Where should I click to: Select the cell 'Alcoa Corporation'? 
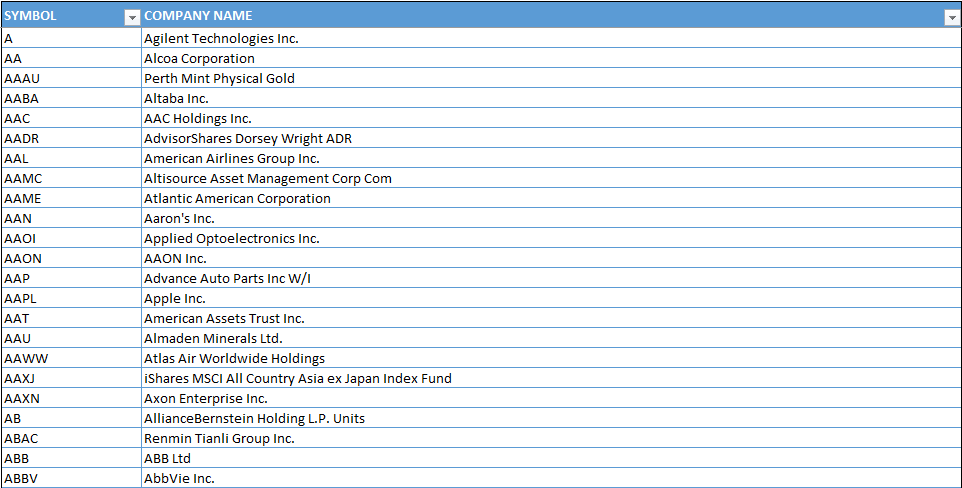point(551,58)
